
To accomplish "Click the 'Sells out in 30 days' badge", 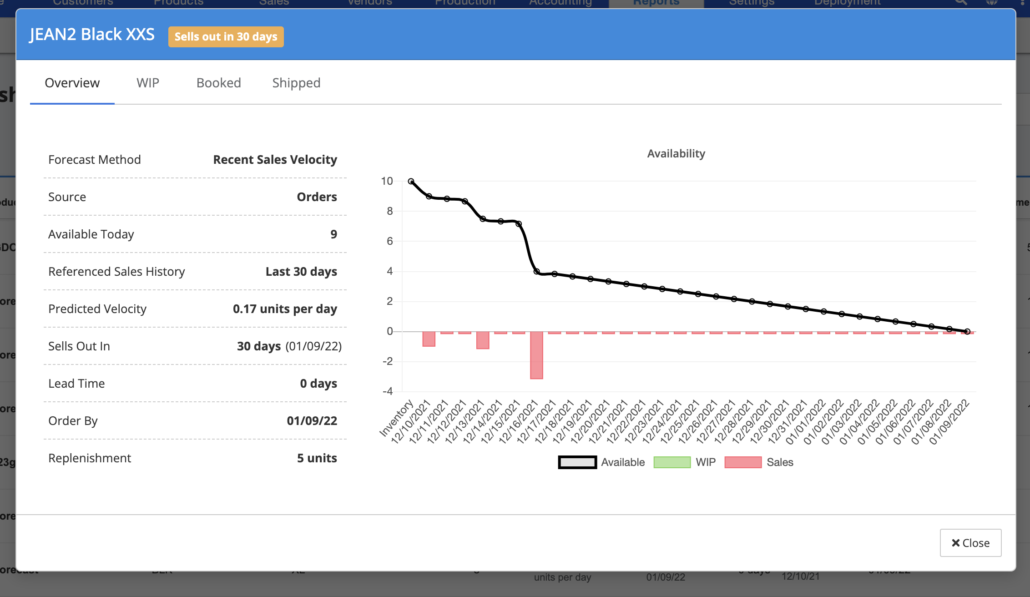I will pos(225,36).
